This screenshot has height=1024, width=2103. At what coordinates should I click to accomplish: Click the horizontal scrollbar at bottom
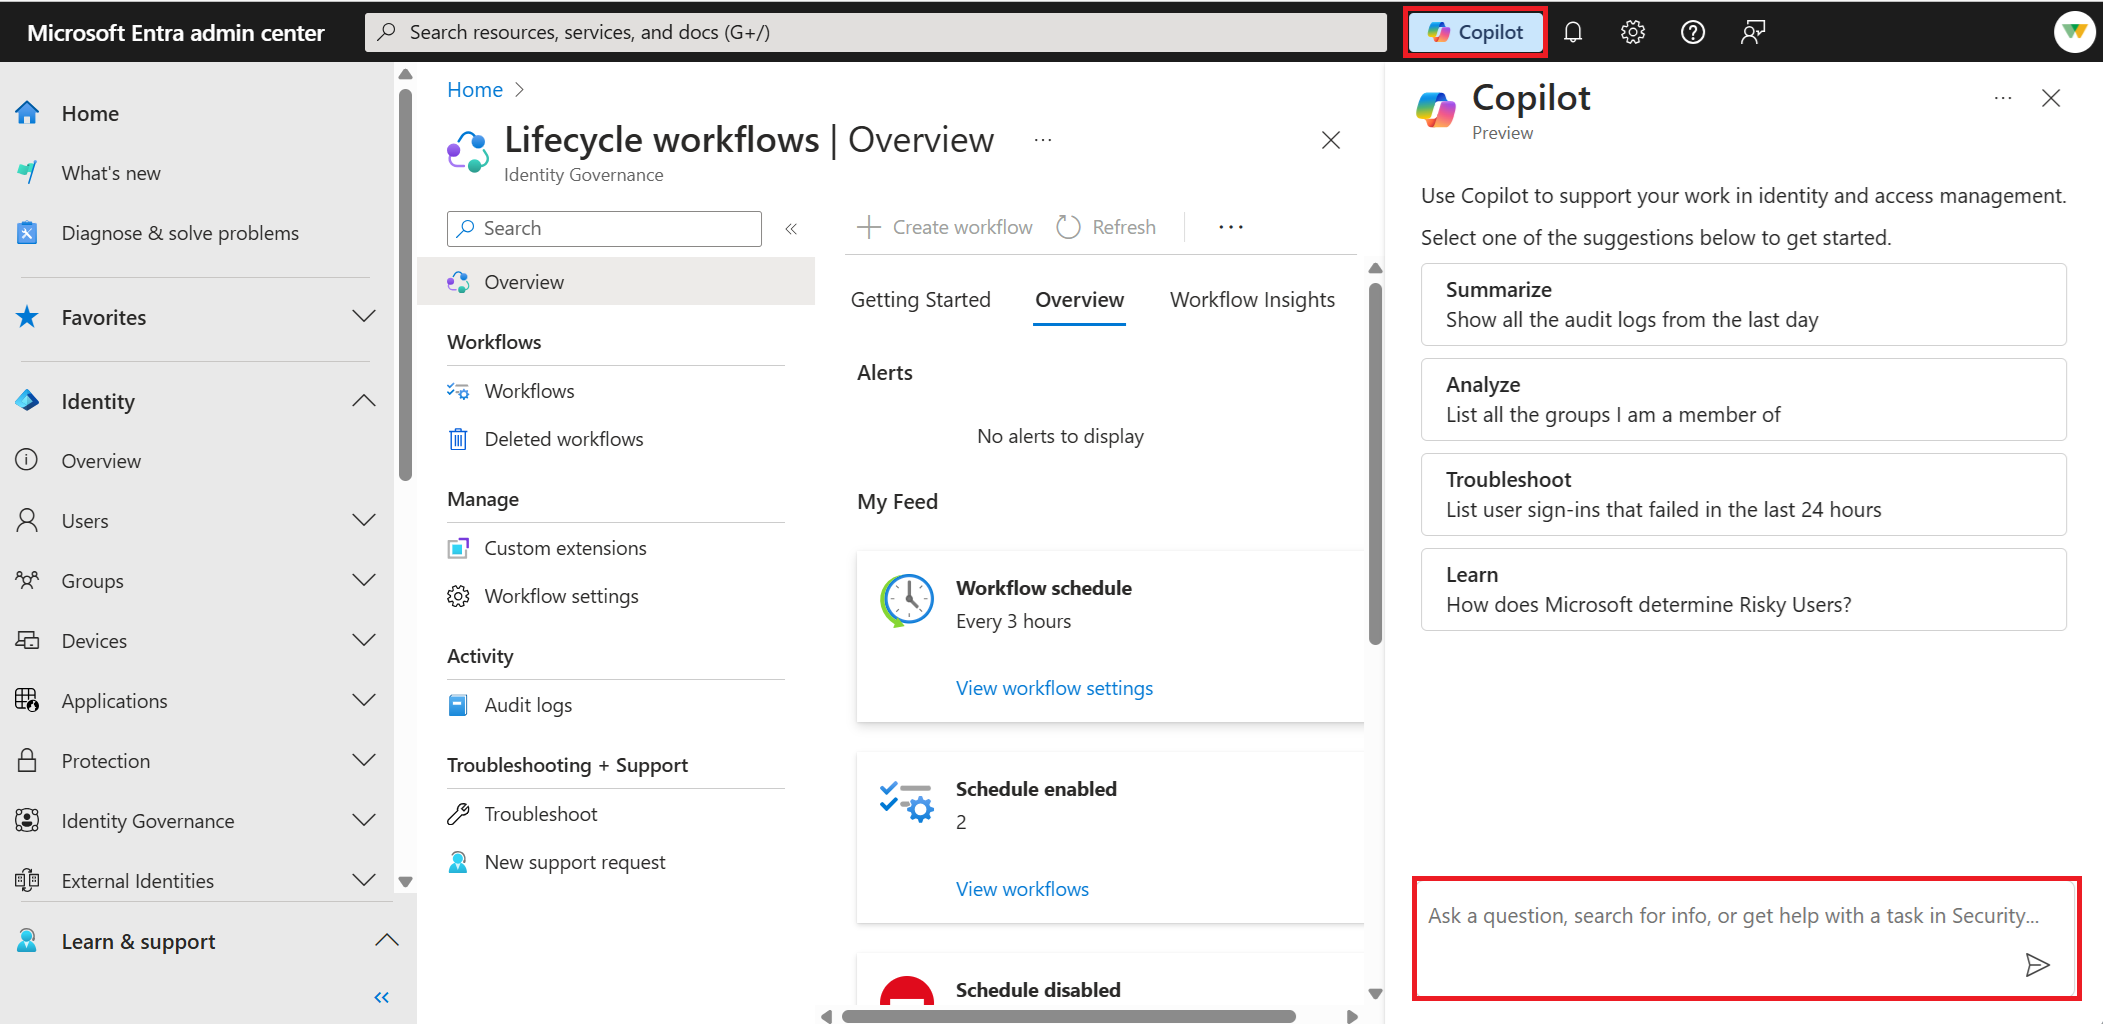(1068, 1016)
